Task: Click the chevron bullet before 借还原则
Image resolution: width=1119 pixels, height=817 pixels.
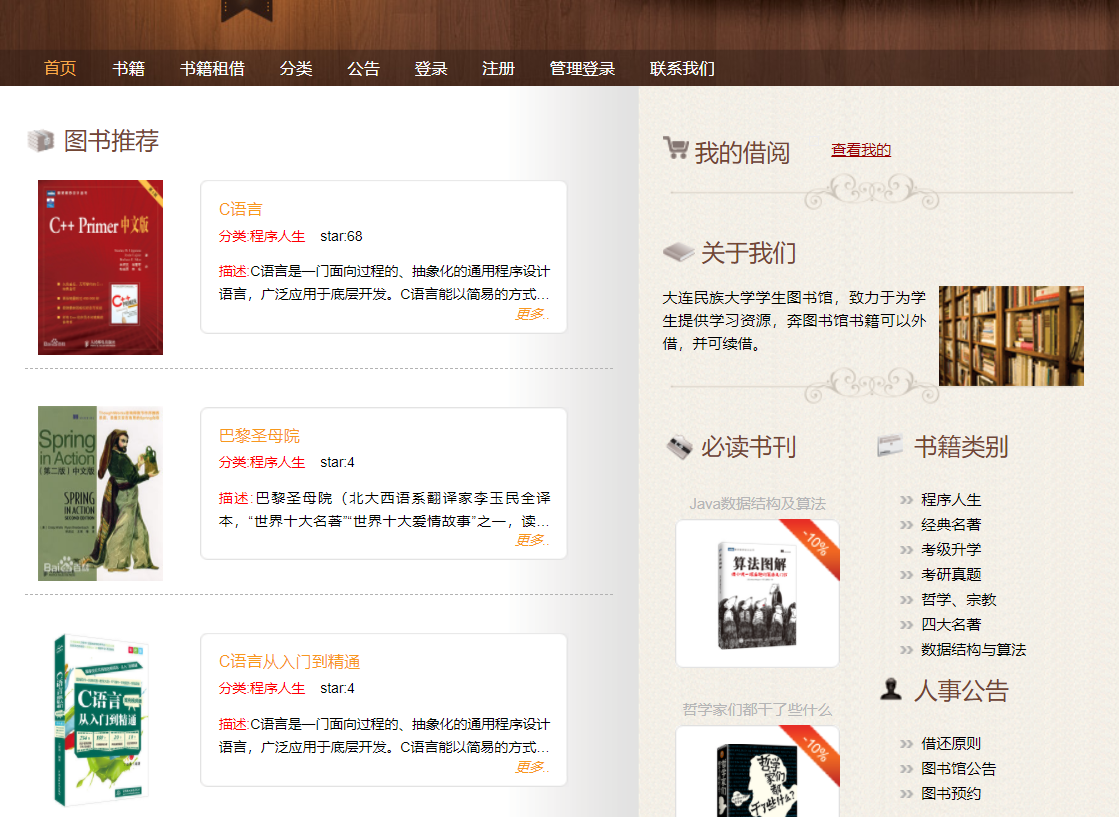Action: click(x=906, y=744)
